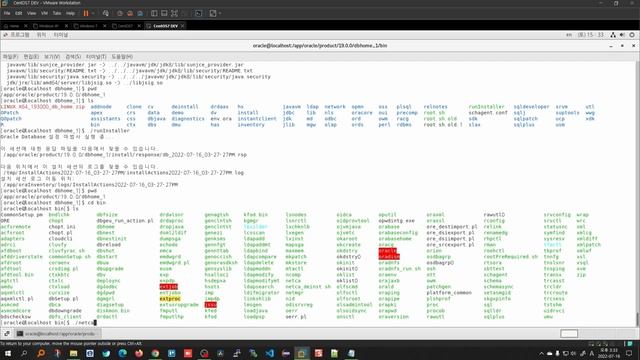Click the VMware Workstation taskbar icon
640x360 pixels.
coord(302,353)
